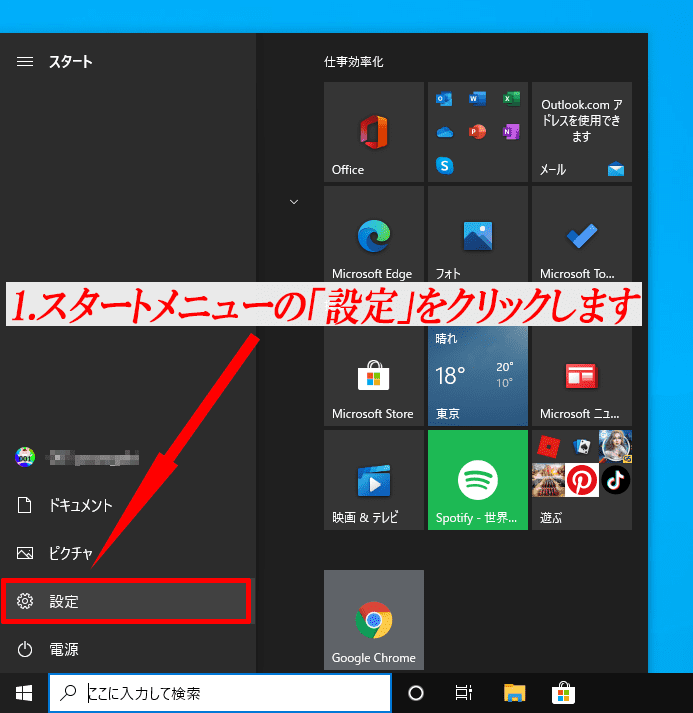Open Google Chrome tile

click(374, 620)
